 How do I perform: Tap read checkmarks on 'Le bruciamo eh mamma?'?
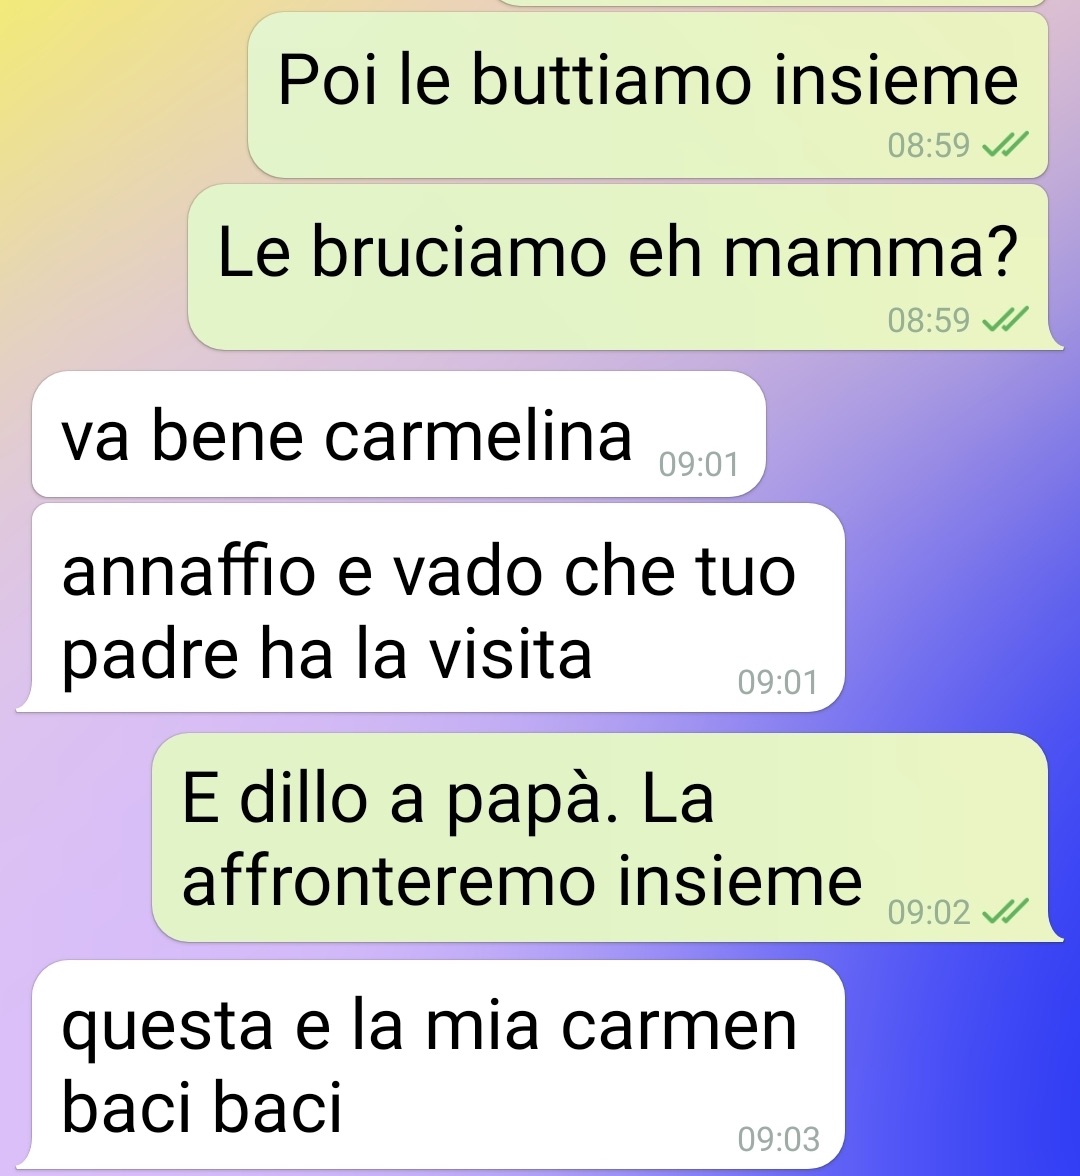(1005, 320)
